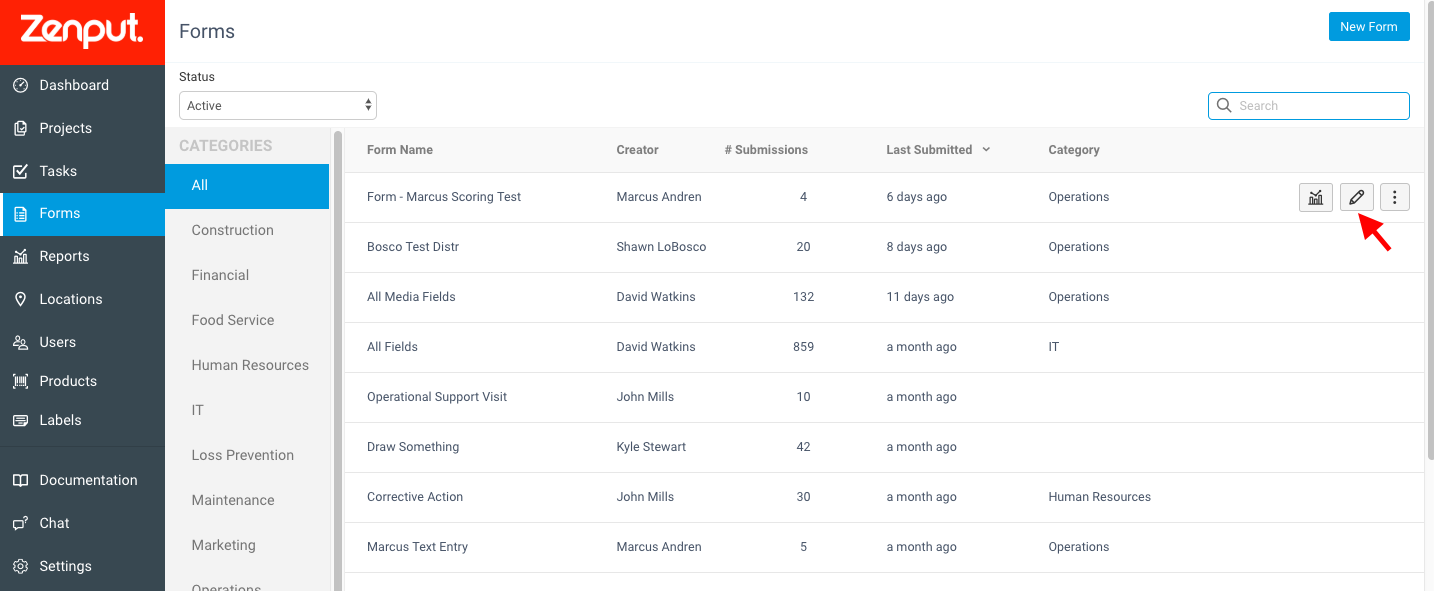Open report chart icon for Marcus Scoring Test row

[x=1316, y=197]
